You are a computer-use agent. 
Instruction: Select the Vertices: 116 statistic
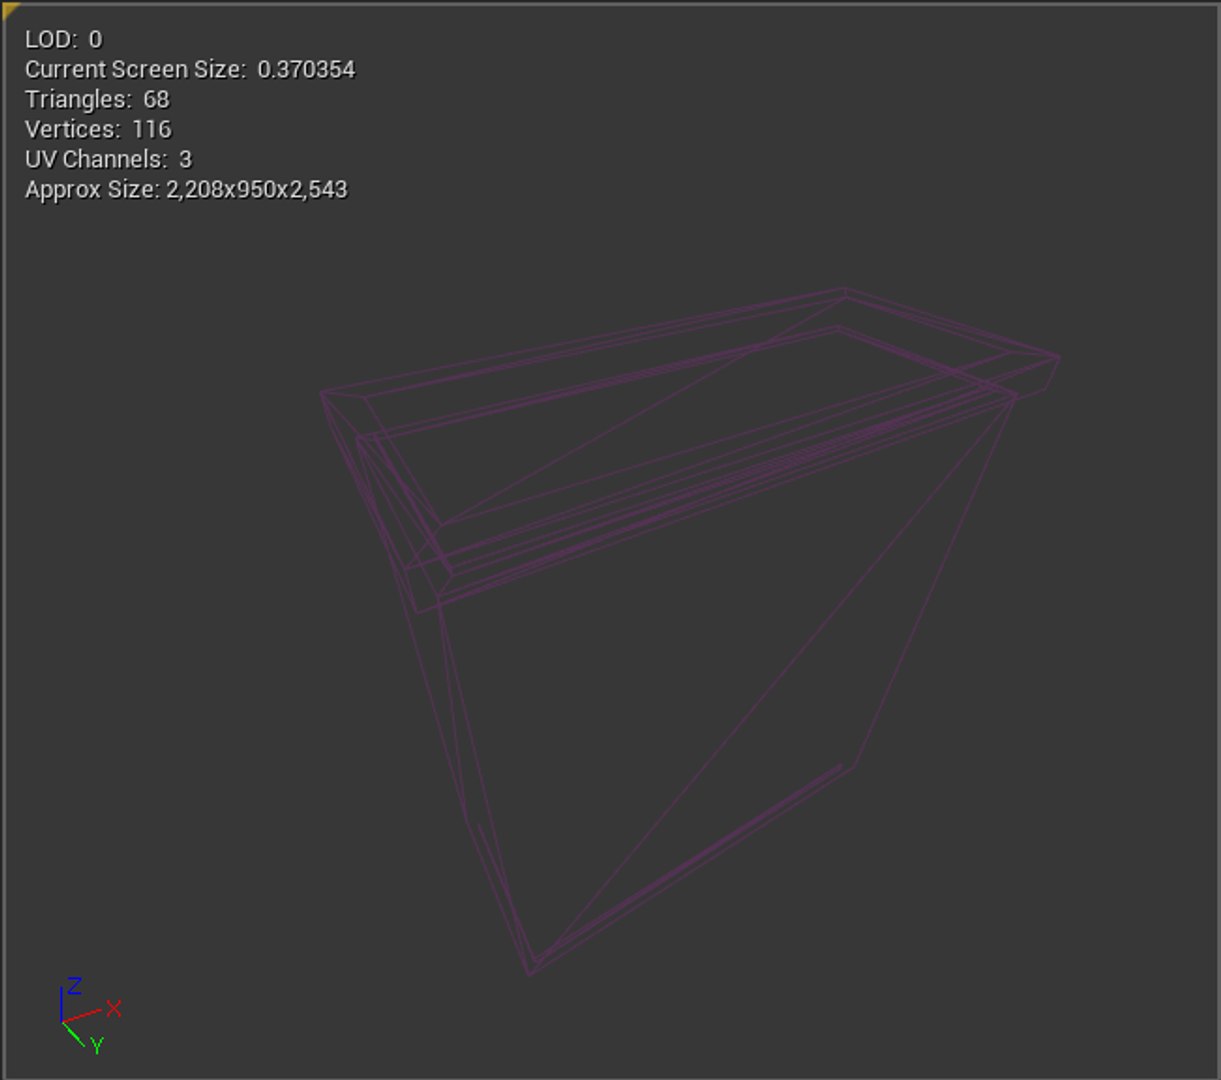tap(98, 129)
